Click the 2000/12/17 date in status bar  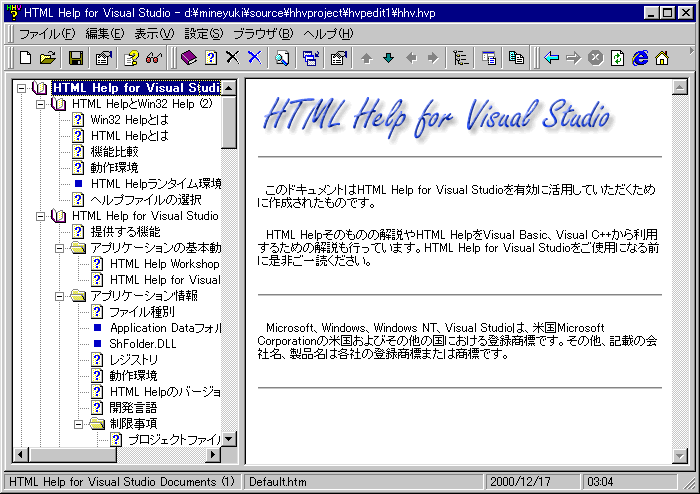pyautogui.click(x=521, y=482)
